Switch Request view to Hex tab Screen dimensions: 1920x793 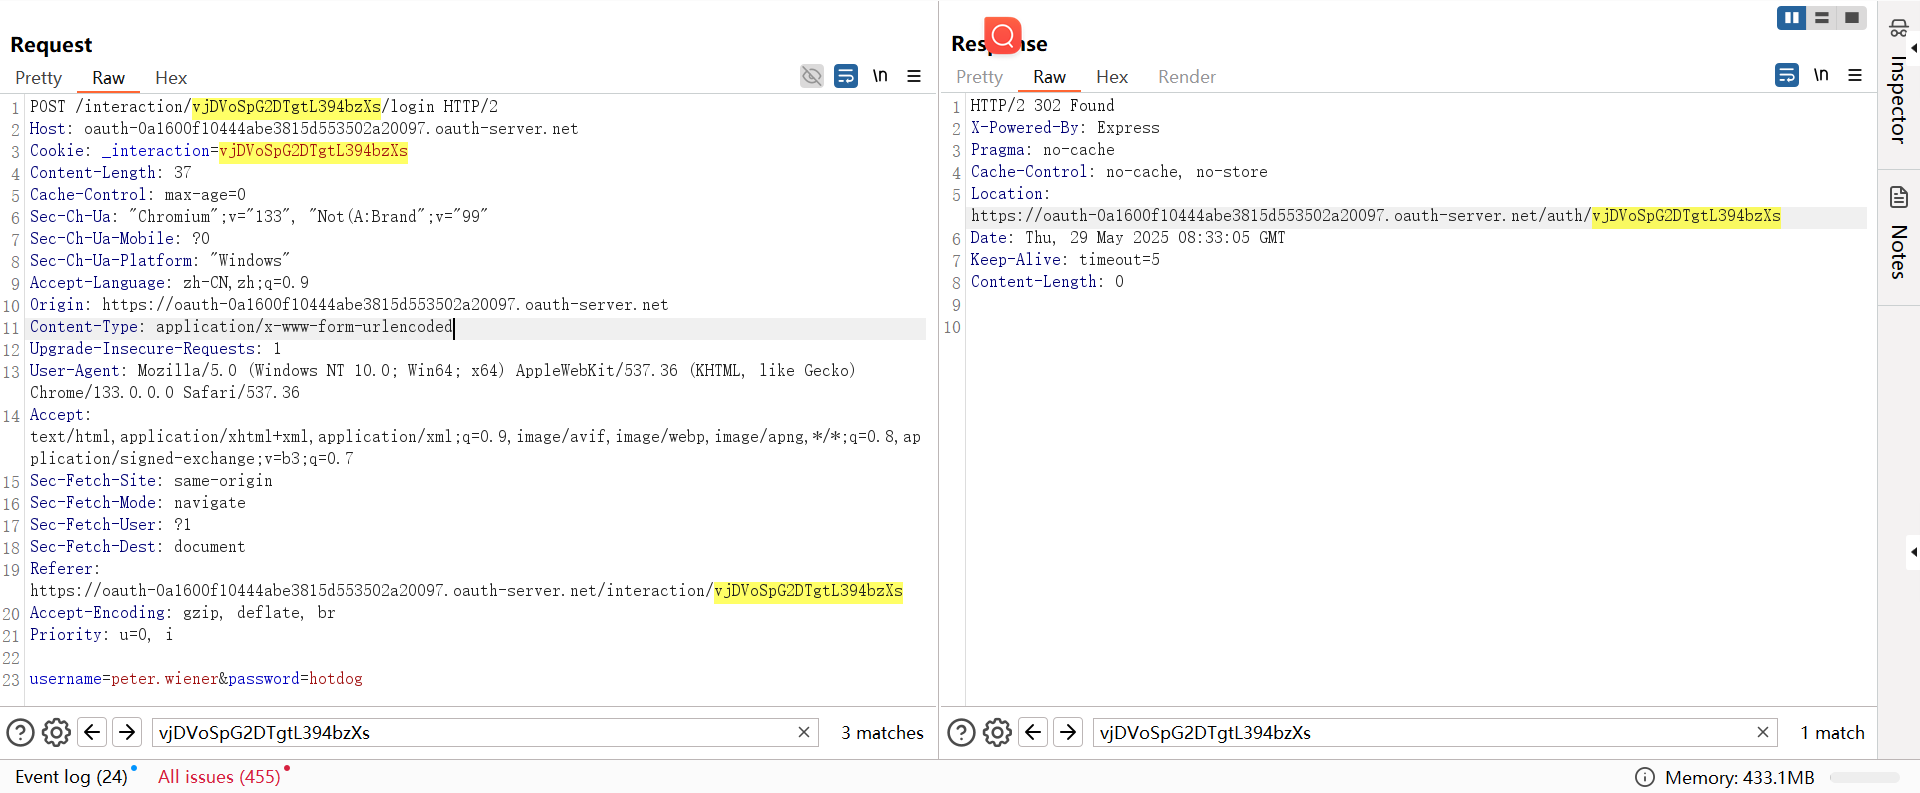171,78
